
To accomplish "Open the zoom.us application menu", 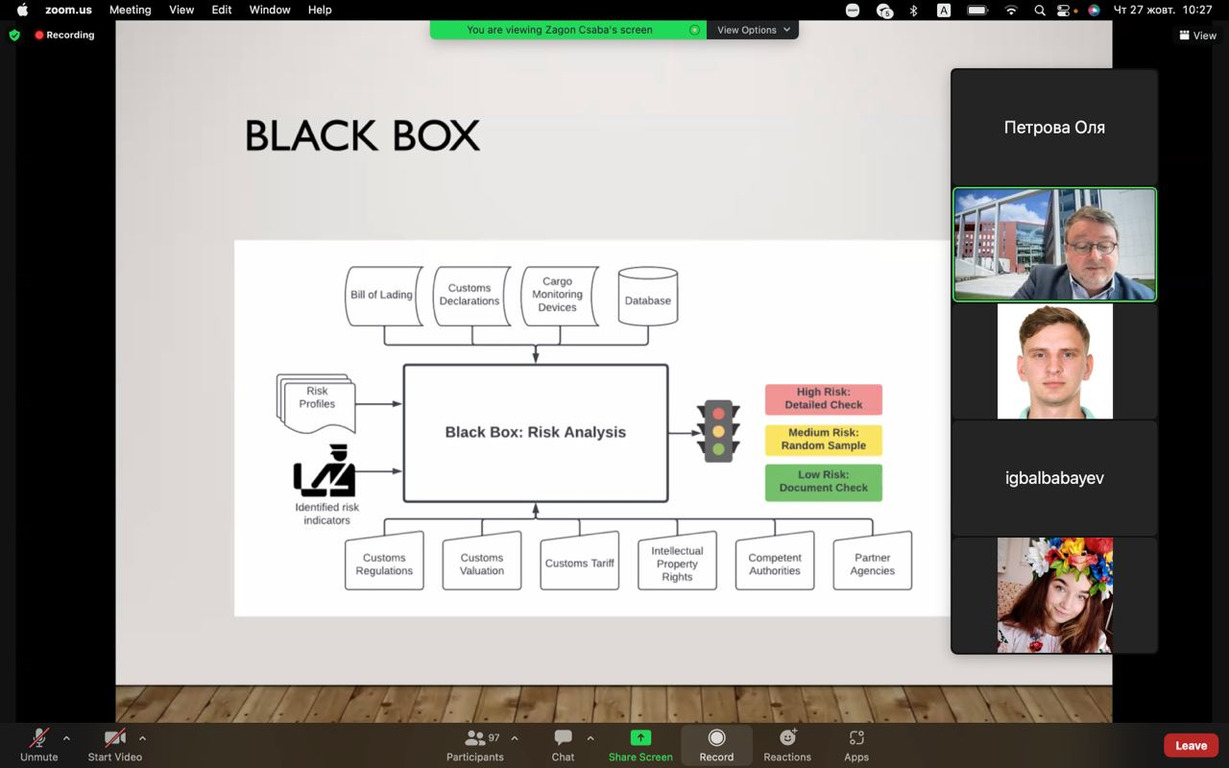I will 69,10.
